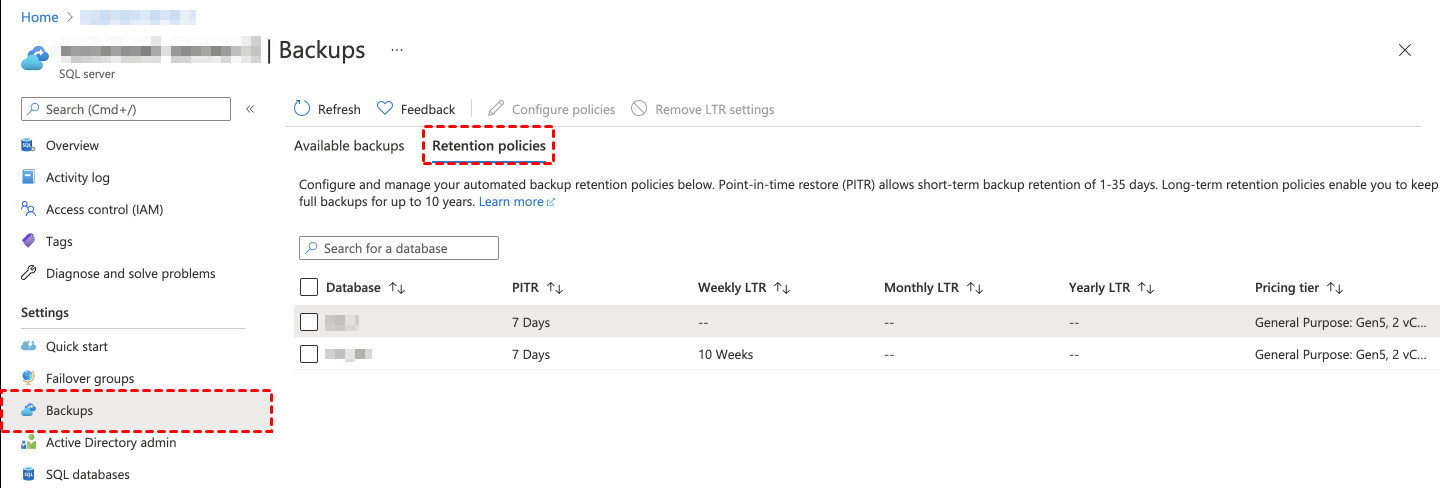Open the Activity log icon
This screenshot has width=1440, height=488.
28,177
